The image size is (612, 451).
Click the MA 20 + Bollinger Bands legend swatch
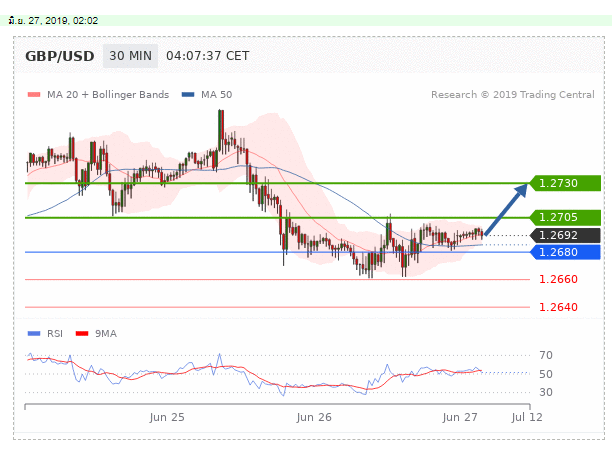(34, 94)
